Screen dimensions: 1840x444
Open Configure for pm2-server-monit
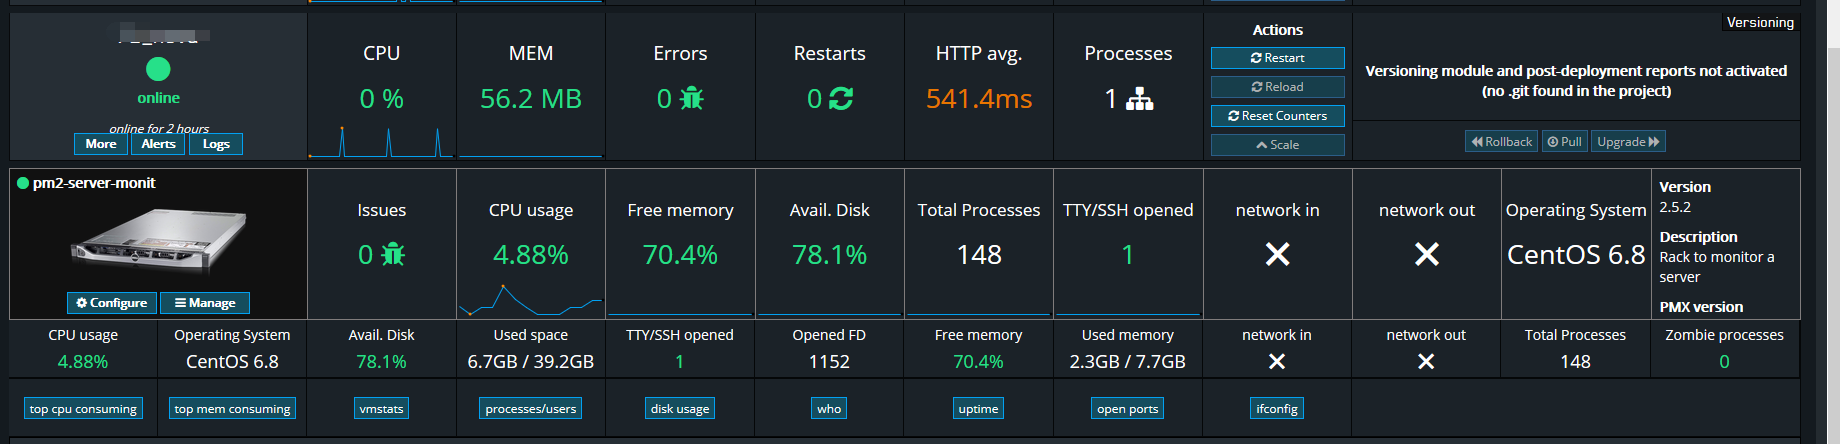(112, 303)
